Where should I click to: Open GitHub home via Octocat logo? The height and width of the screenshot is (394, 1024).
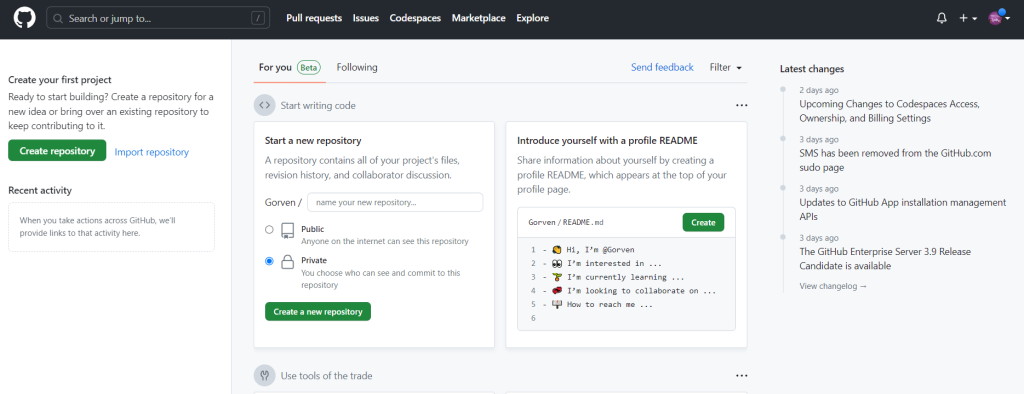[x=25, y=18]
